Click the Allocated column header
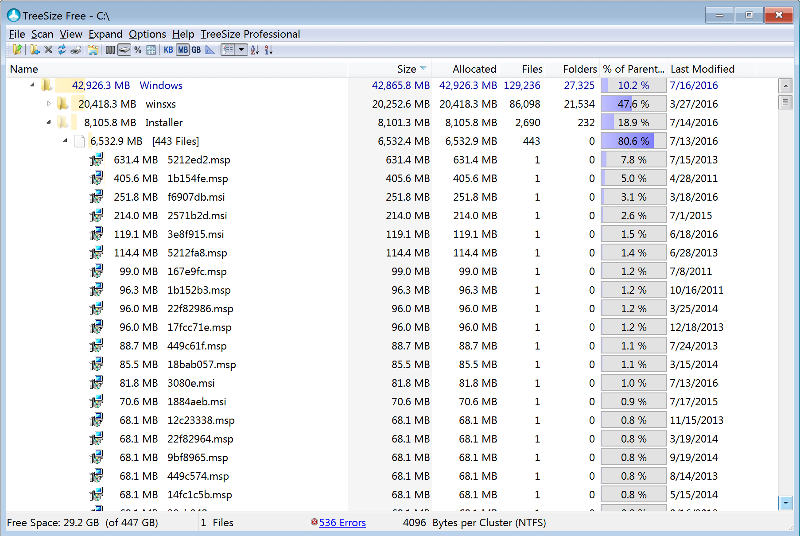Image resolution: width=800 pixels, height=536 pixels. point(466,69)
